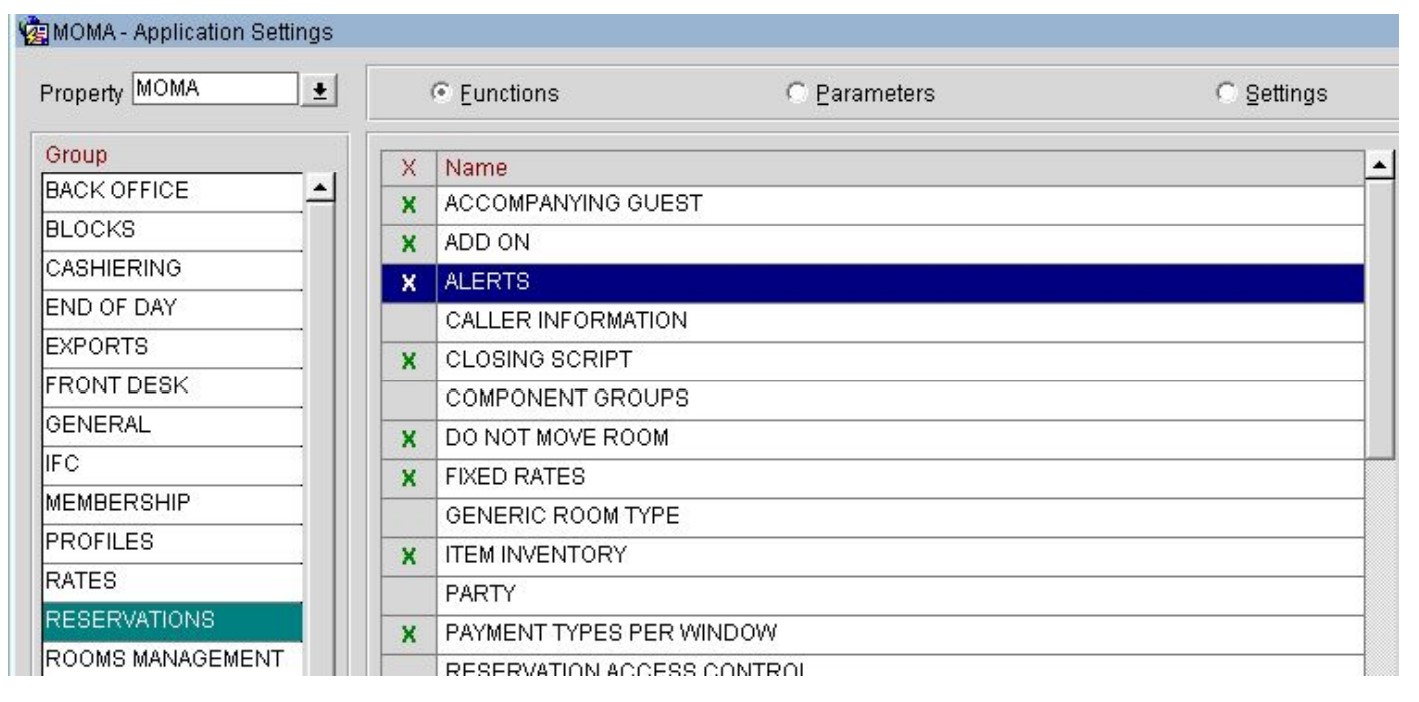Select the Parameters radio button
Viewport: 1419px width, 702px height.
[797, 93]
